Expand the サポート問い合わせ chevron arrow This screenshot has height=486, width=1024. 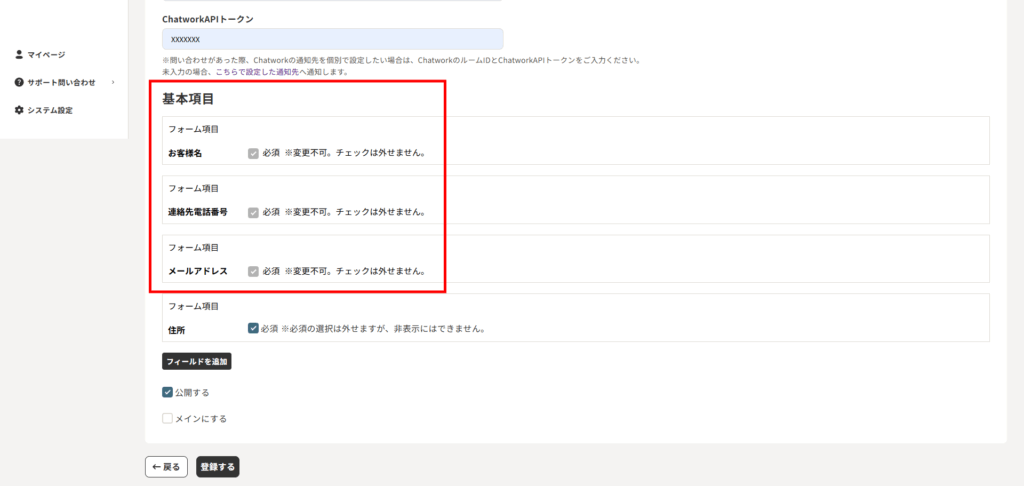(x=113, y=82)
